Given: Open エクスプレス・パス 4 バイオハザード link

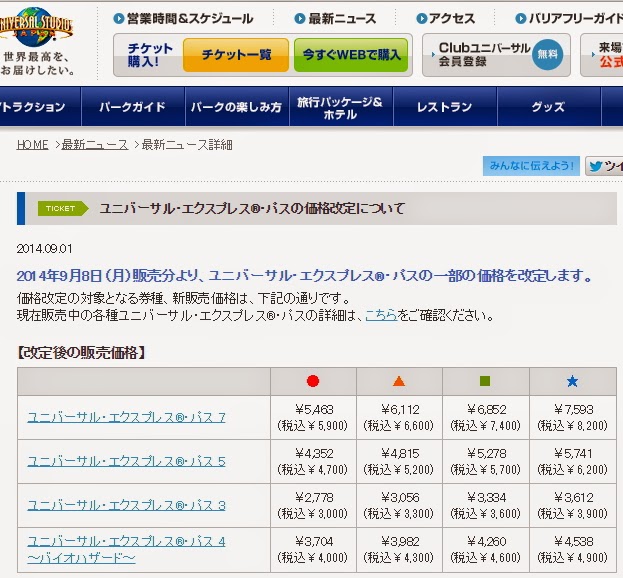Looking at the screenshot, I should (126, 550).
